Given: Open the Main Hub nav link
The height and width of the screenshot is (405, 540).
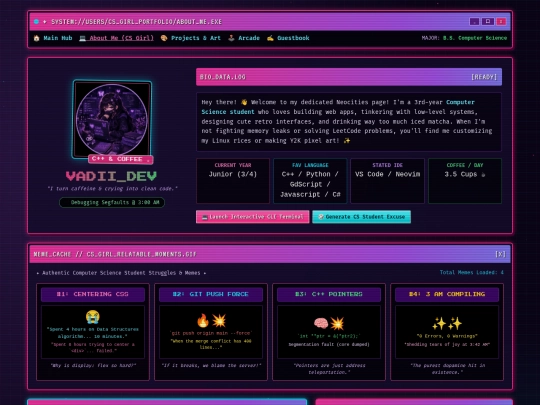Looking at the screenshot, I should [58, 38].
